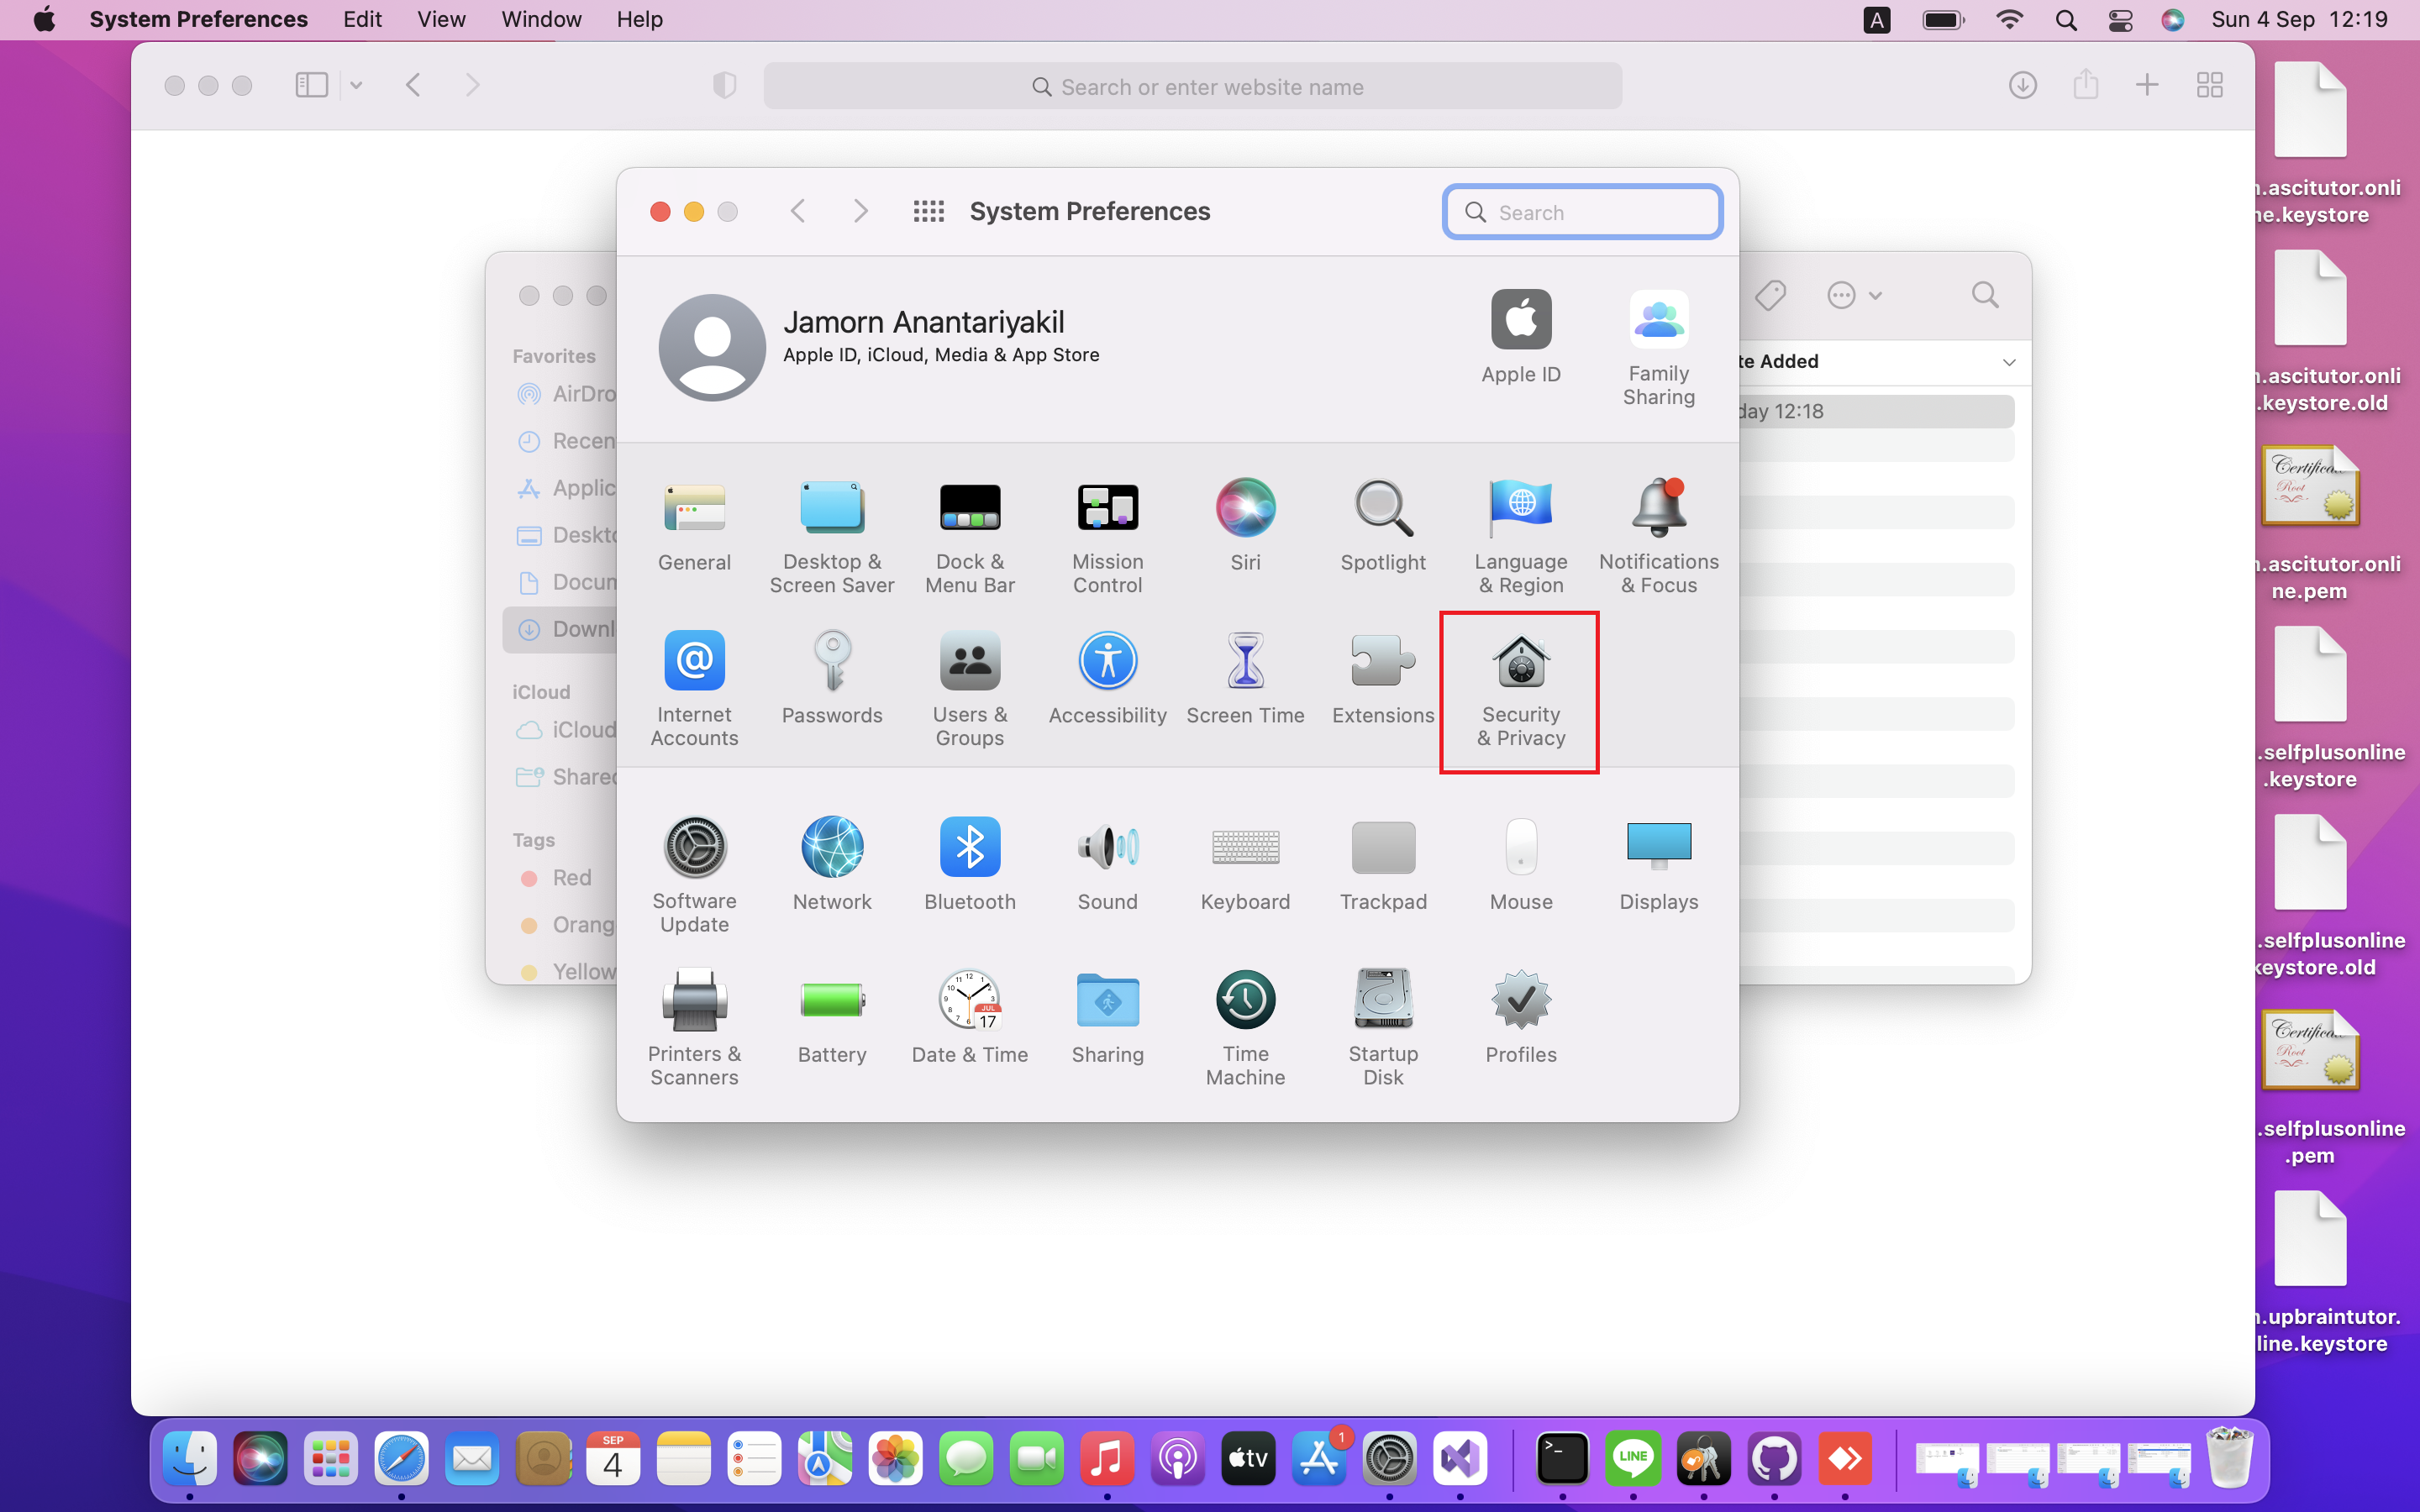Open the System Preferences app menu
The image size is (2420, 1512).
198,19
